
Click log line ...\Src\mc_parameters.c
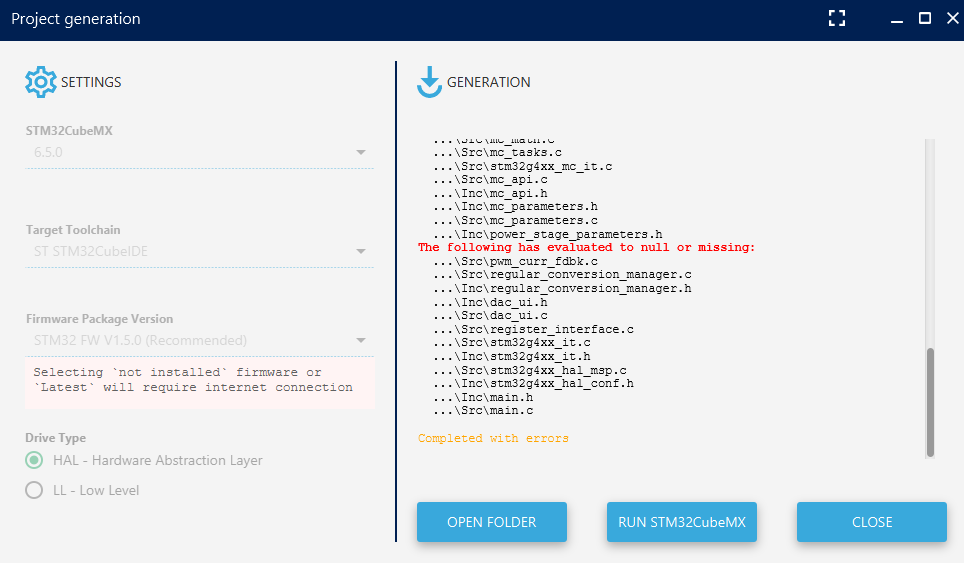pyautogui.click(x=515, y=221)
